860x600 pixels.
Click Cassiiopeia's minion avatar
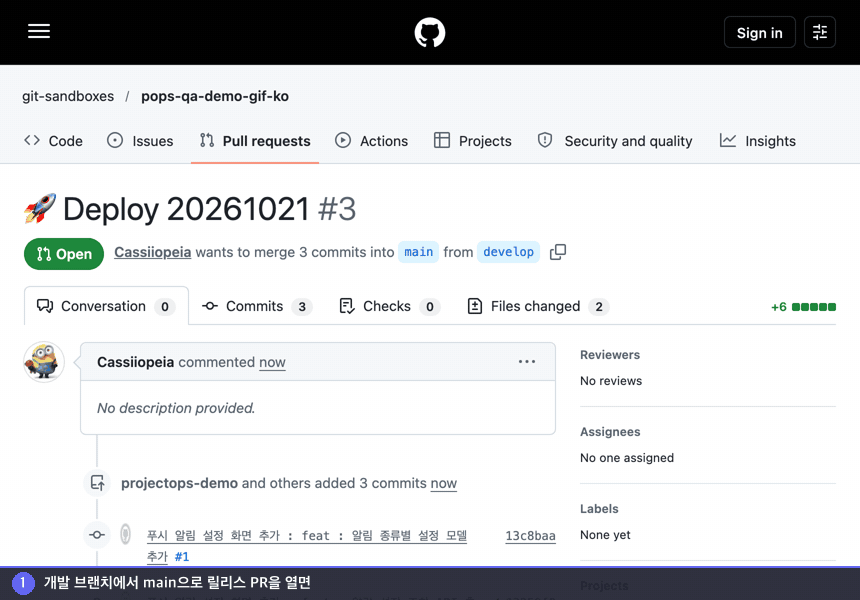[44, 362]
